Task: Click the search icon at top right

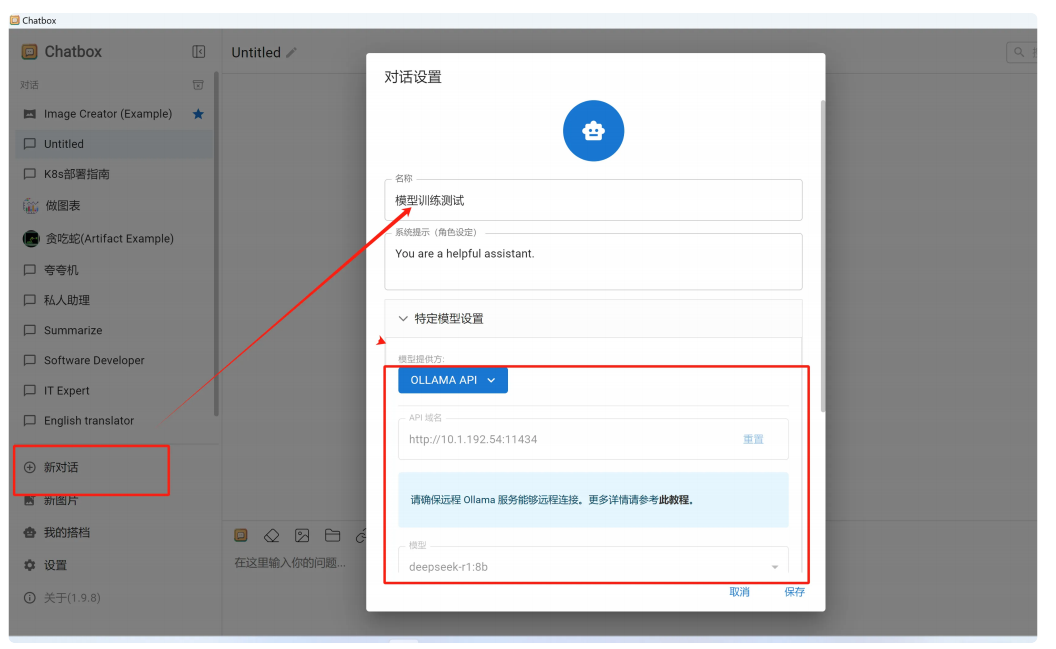Action: [x=1019, y=53]
